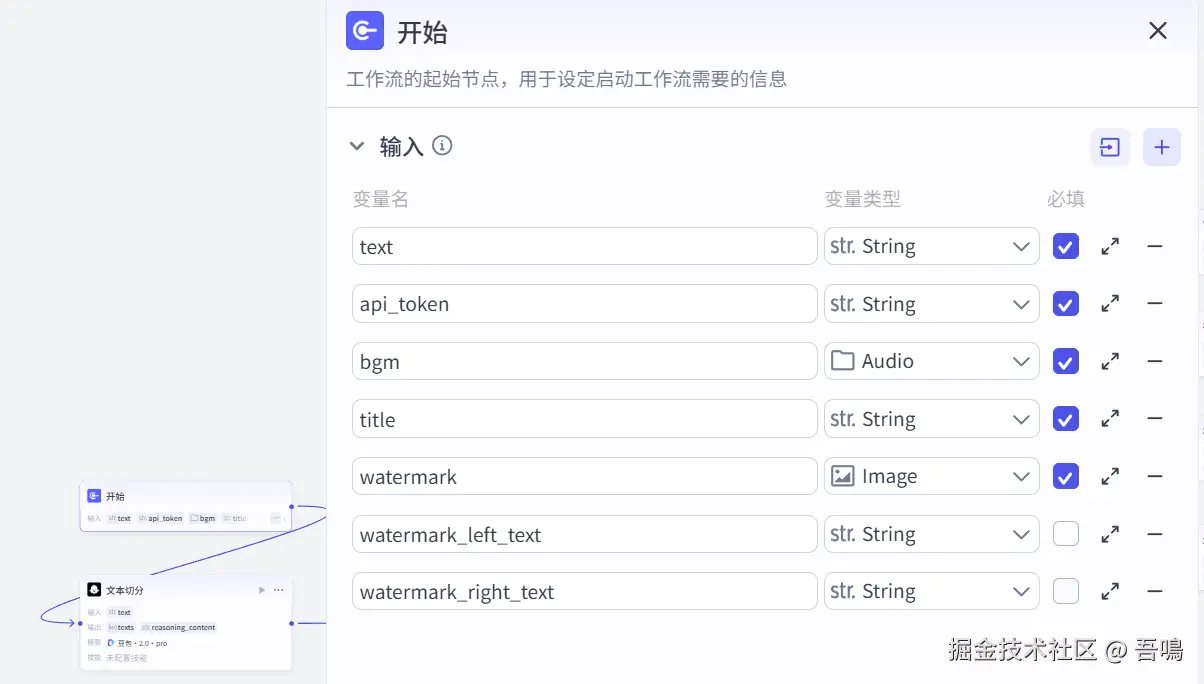Remove the bgm variable with its minus icon

[1154, 361]
